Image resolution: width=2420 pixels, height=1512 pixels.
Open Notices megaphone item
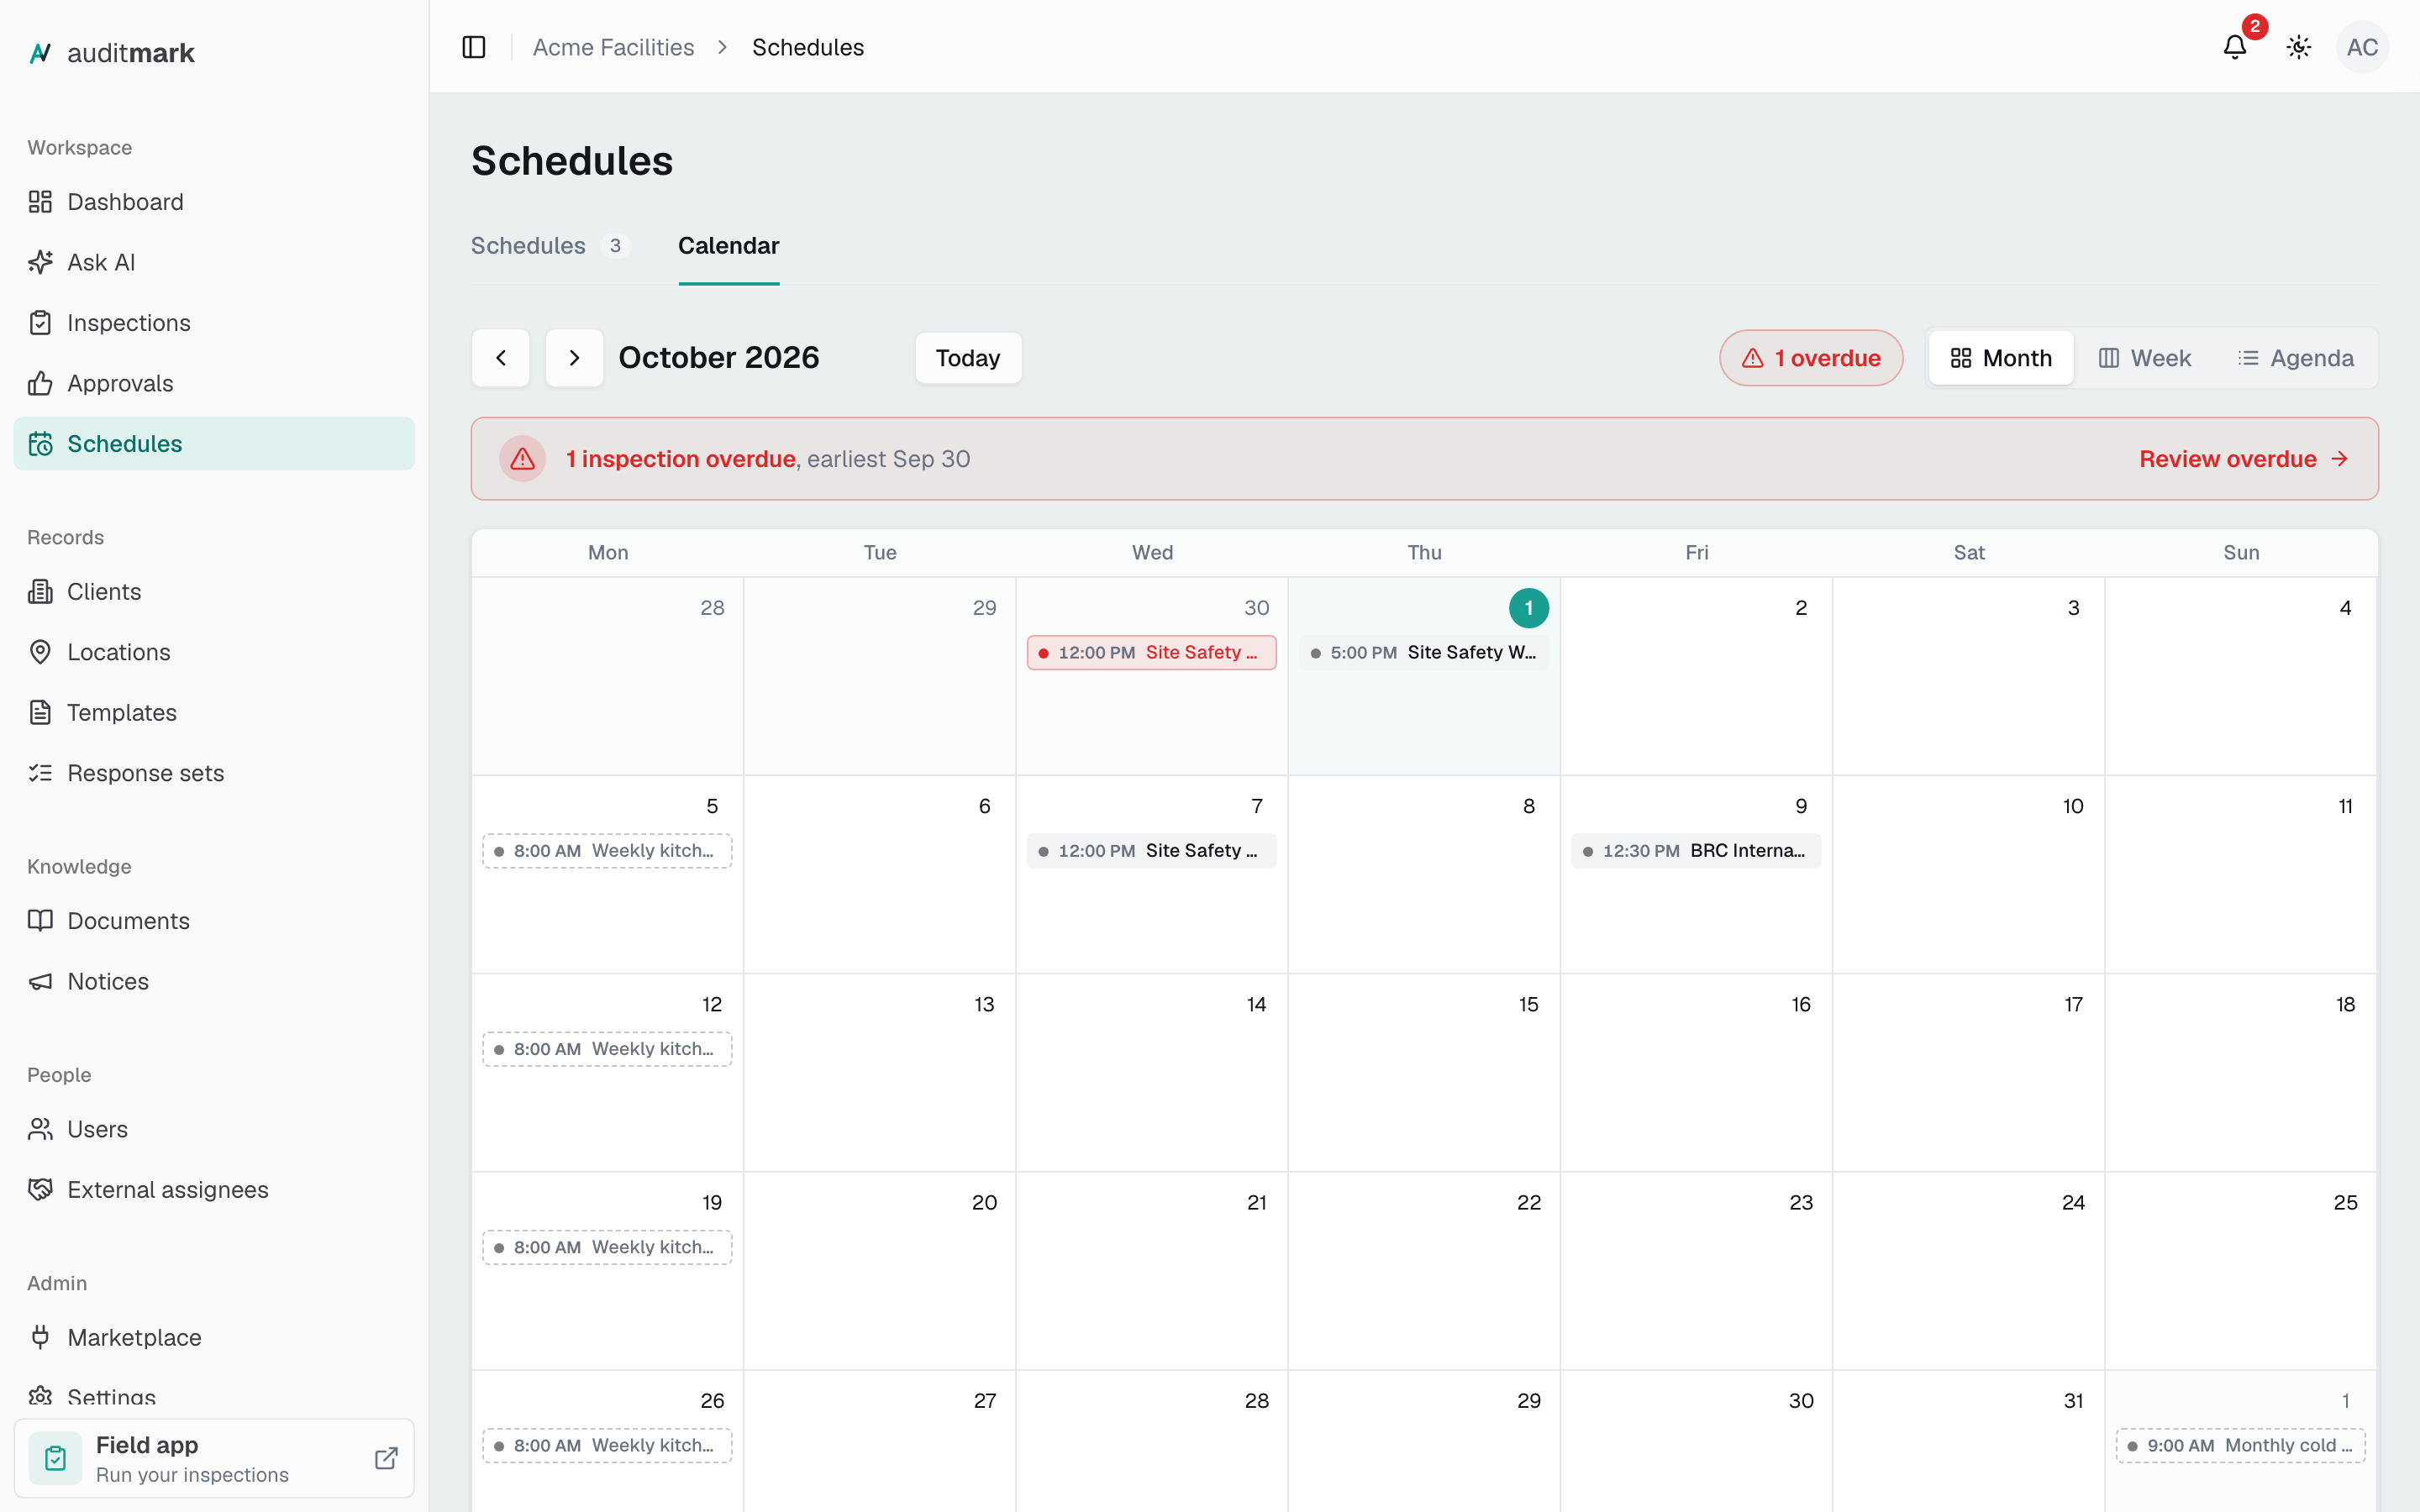214,981
